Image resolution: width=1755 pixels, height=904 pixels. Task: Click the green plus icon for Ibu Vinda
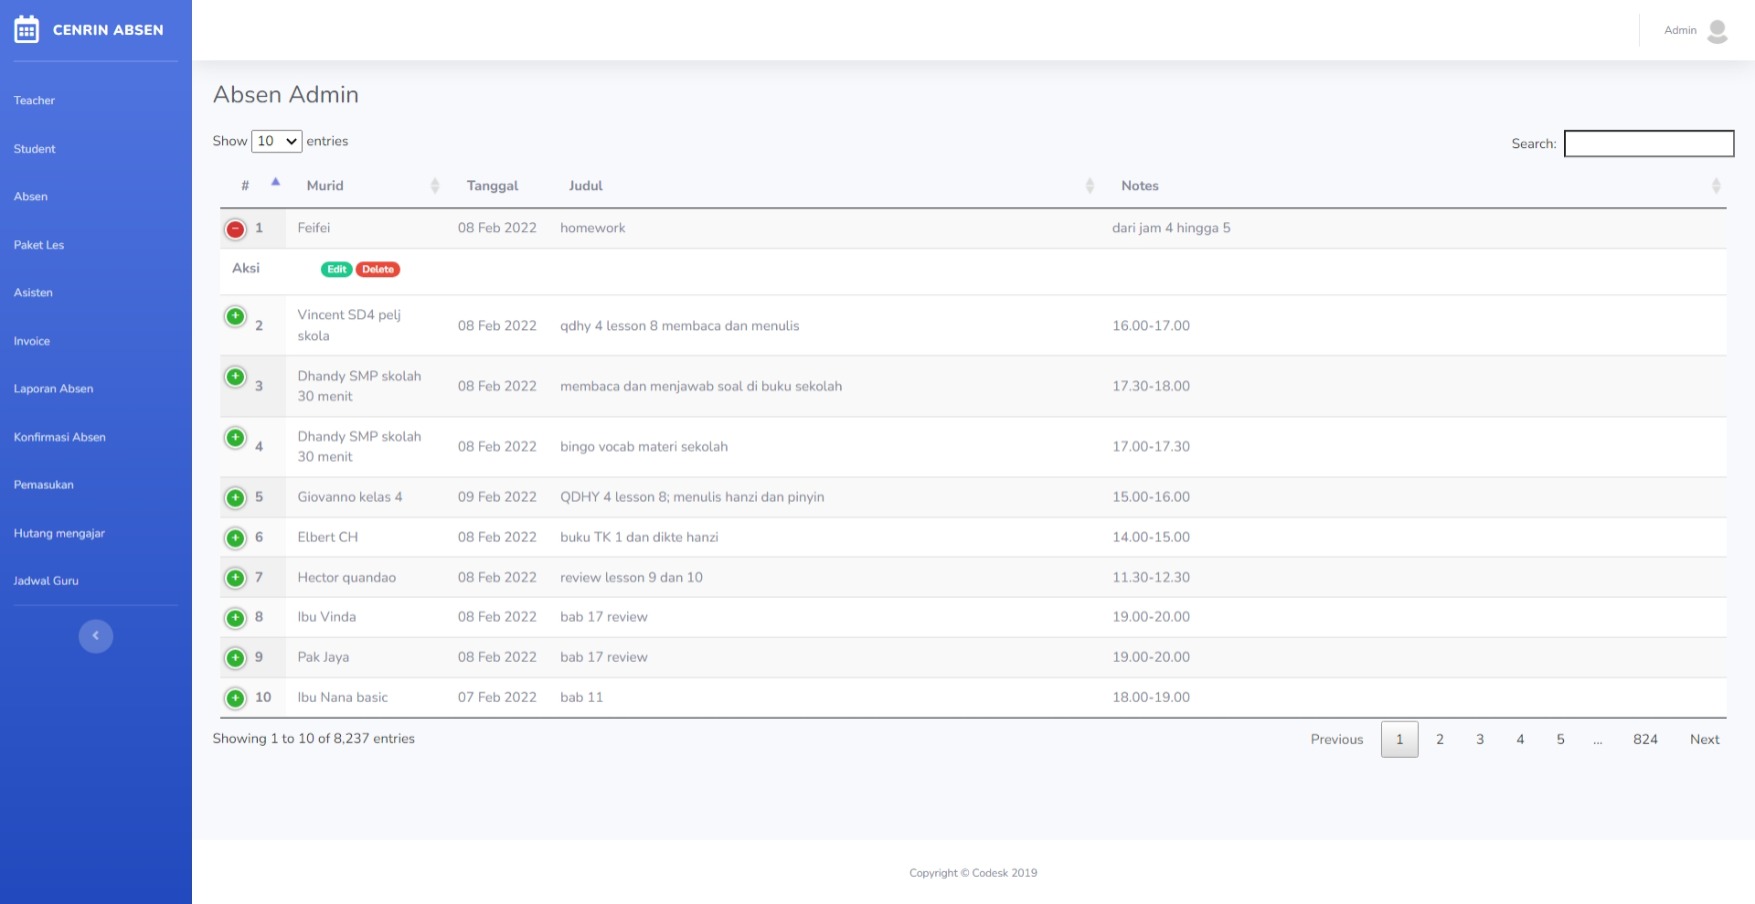[x=235, y=618]
